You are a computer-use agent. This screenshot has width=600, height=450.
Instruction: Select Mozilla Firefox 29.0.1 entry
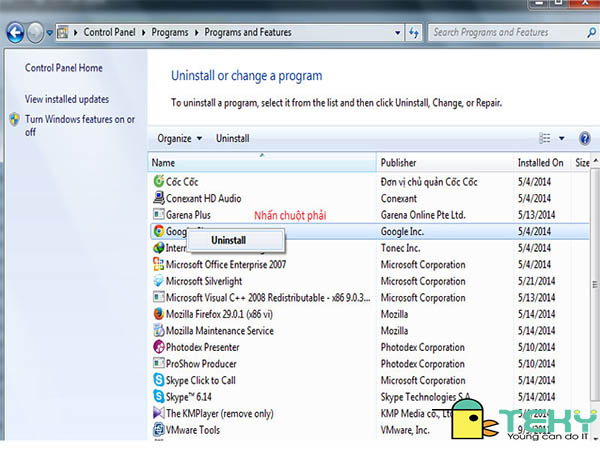pos(219,314)
